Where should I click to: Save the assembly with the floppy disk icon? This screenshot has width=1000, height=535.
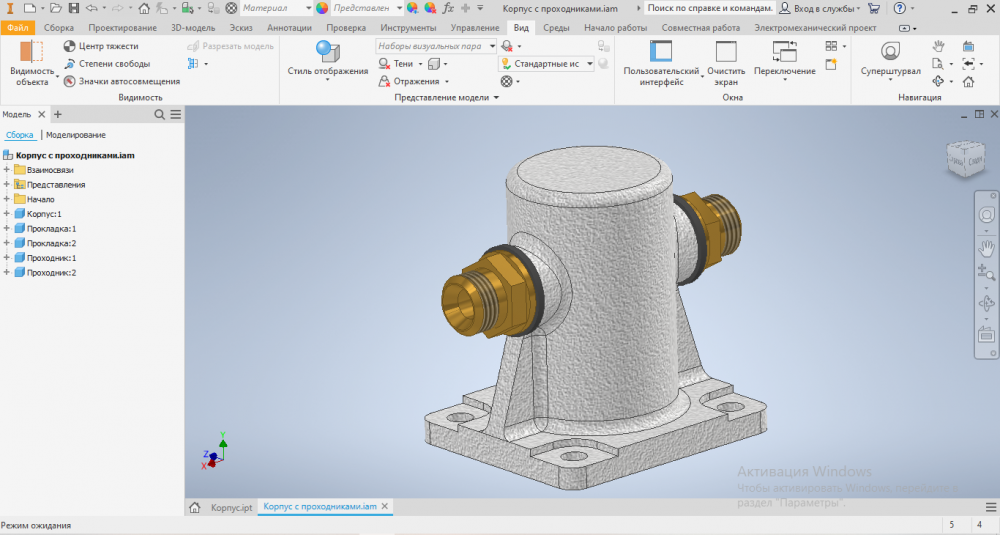(x=74, y=8)
